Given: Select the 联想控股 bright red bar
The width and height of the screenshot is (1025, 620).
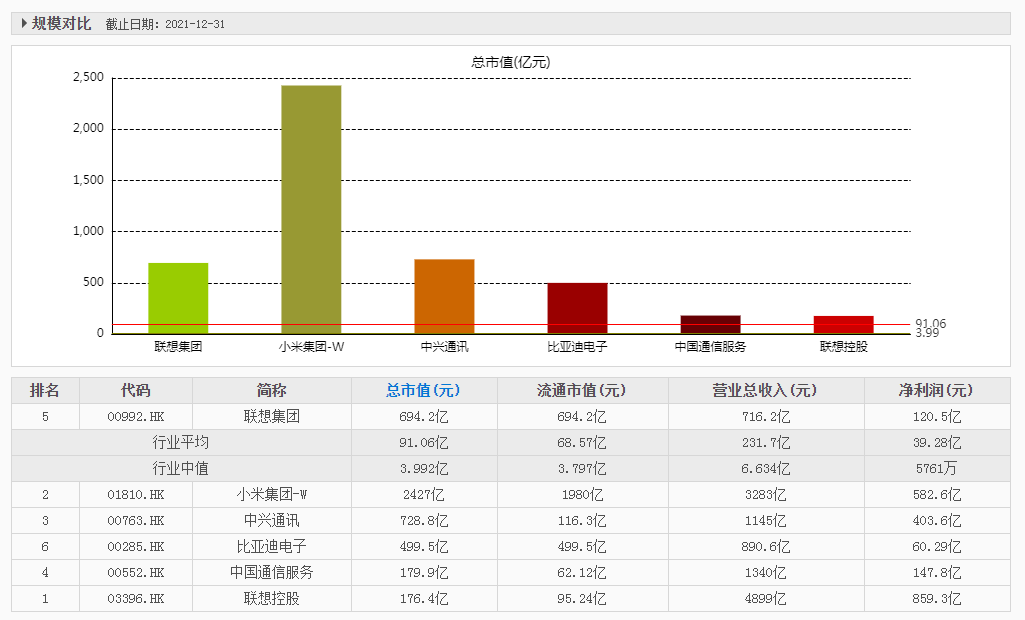Looking at the screenshot, I should (843, 324).
